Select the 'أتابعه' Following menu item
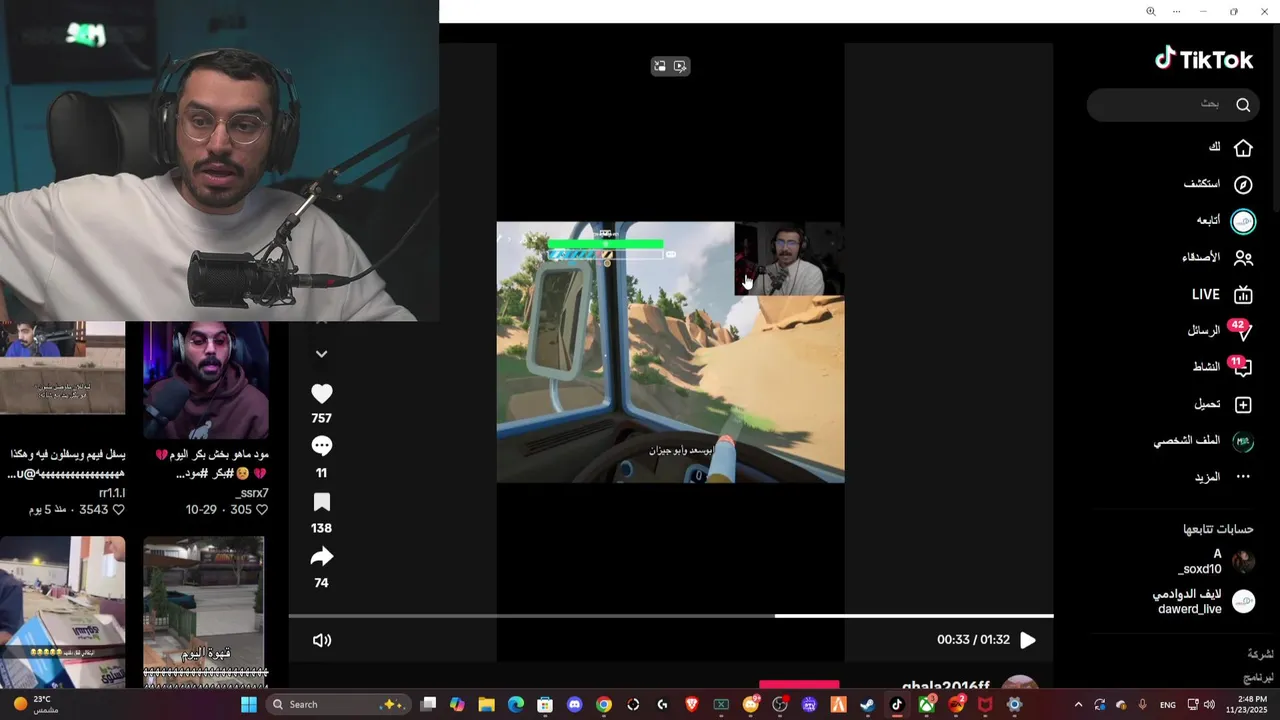This screenshot has width=1280, height=720. pos(1208,220)
